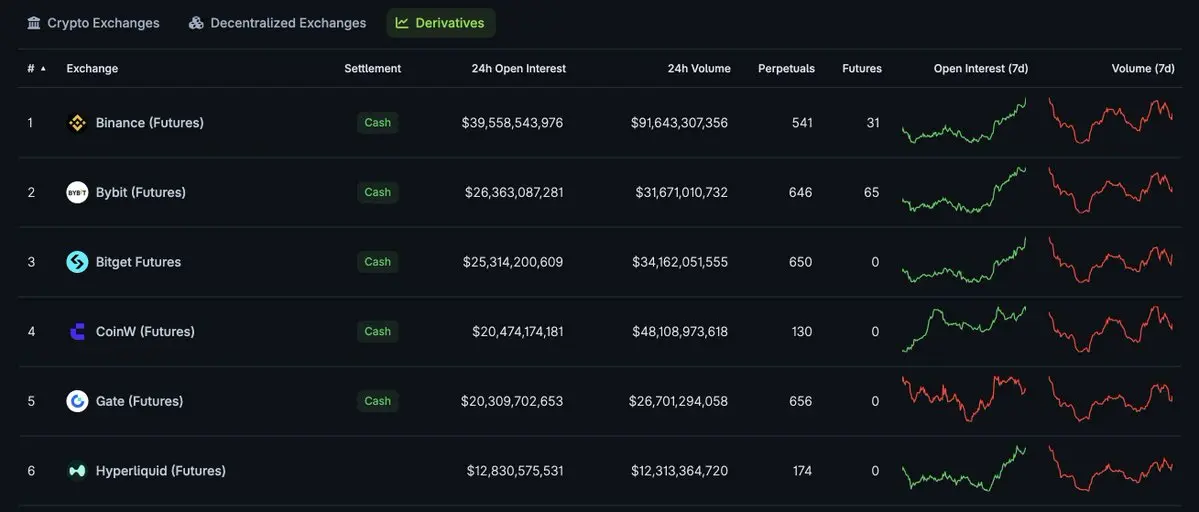Viewport: 1199px width, 512px height.
Task: Click the cubes icon beside Decentralized Exchanges
Action: 197,23
